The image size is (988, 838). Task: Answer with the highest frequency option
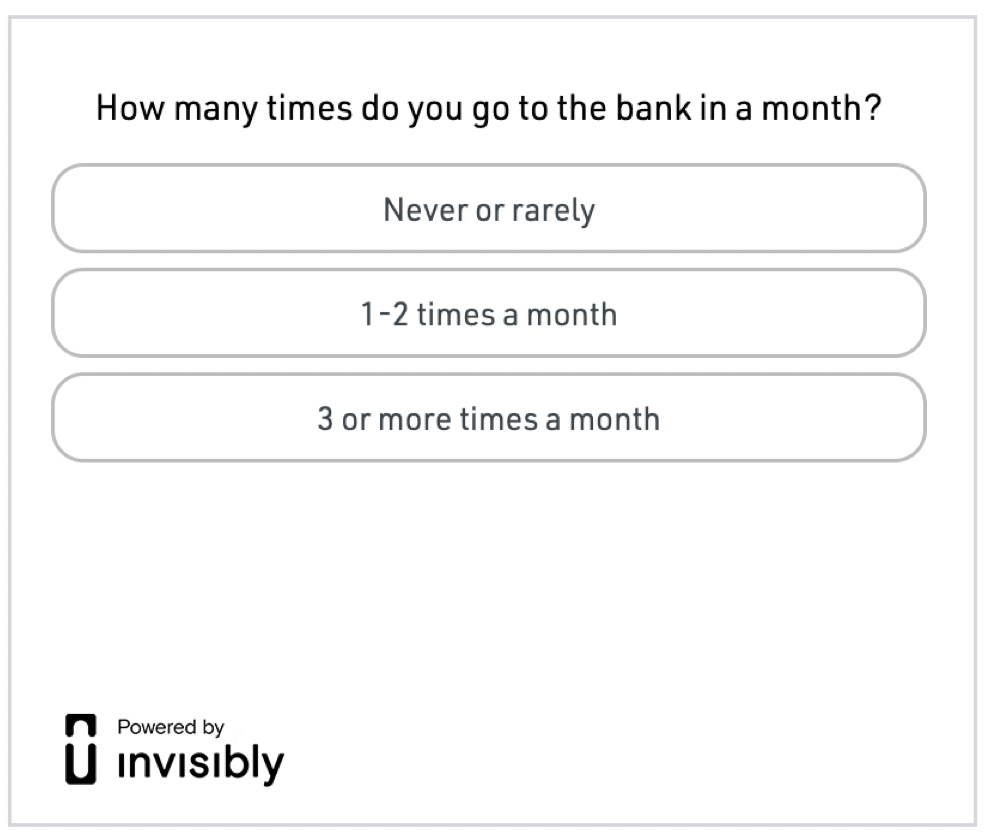489,418
